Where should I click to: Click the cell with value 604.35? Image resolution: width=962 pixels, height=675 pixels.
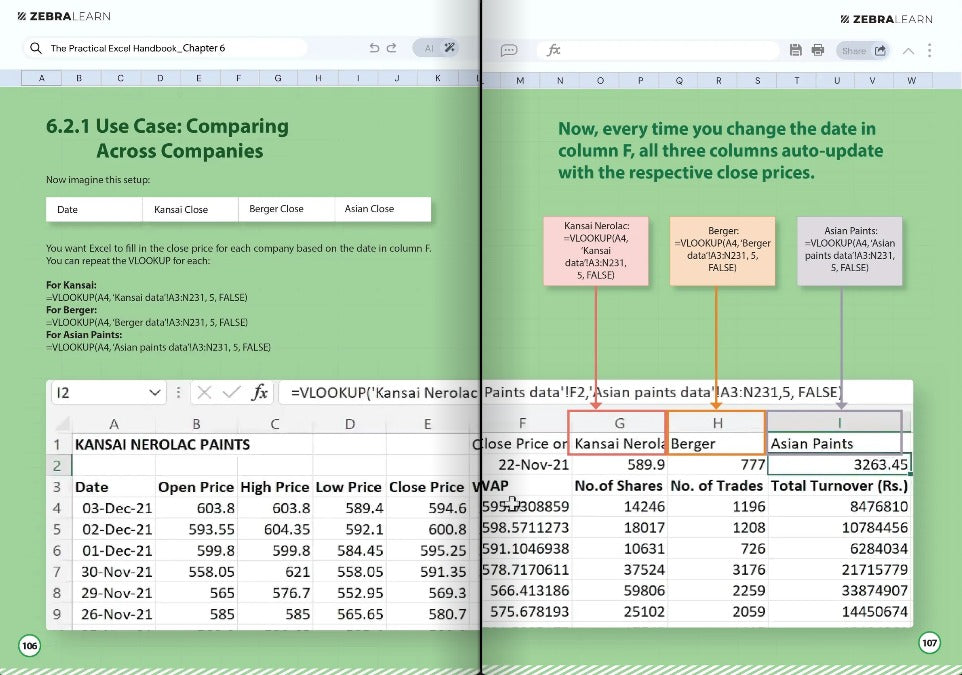[x=275, y=530]
